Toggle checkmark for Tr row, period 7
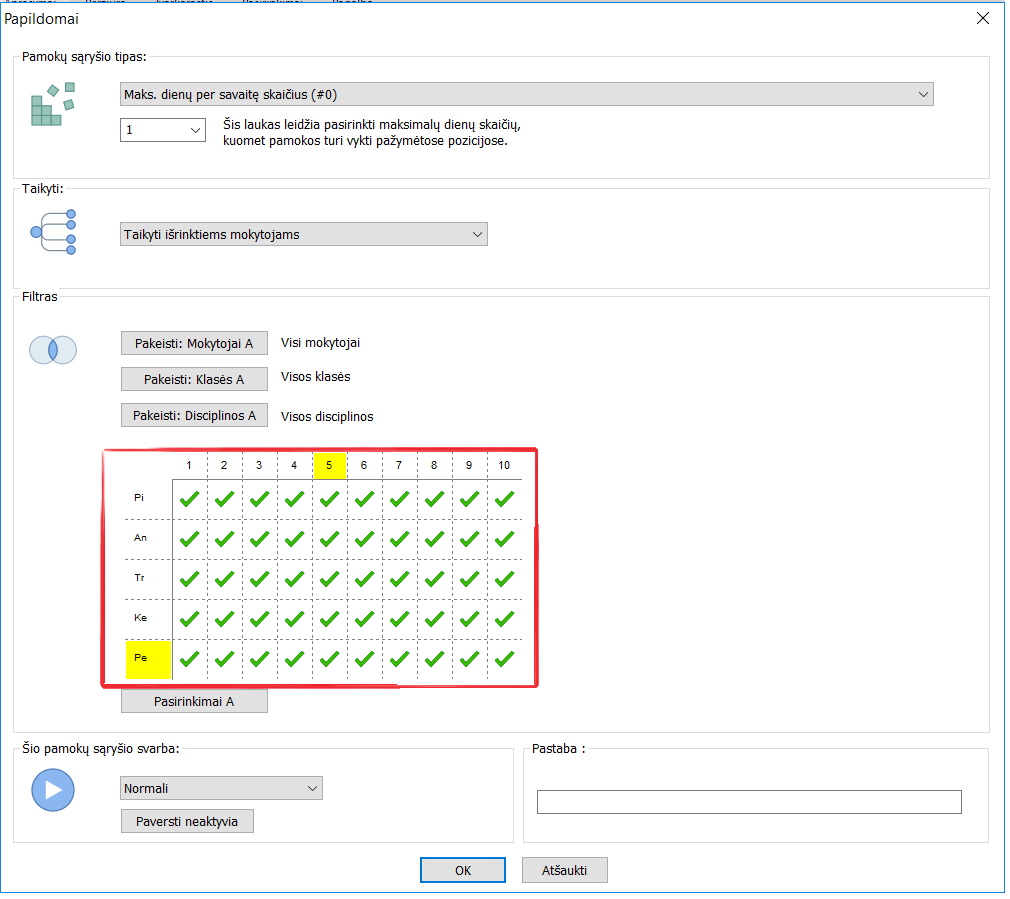Screen dimensions: 1010x899 point(399,579)
